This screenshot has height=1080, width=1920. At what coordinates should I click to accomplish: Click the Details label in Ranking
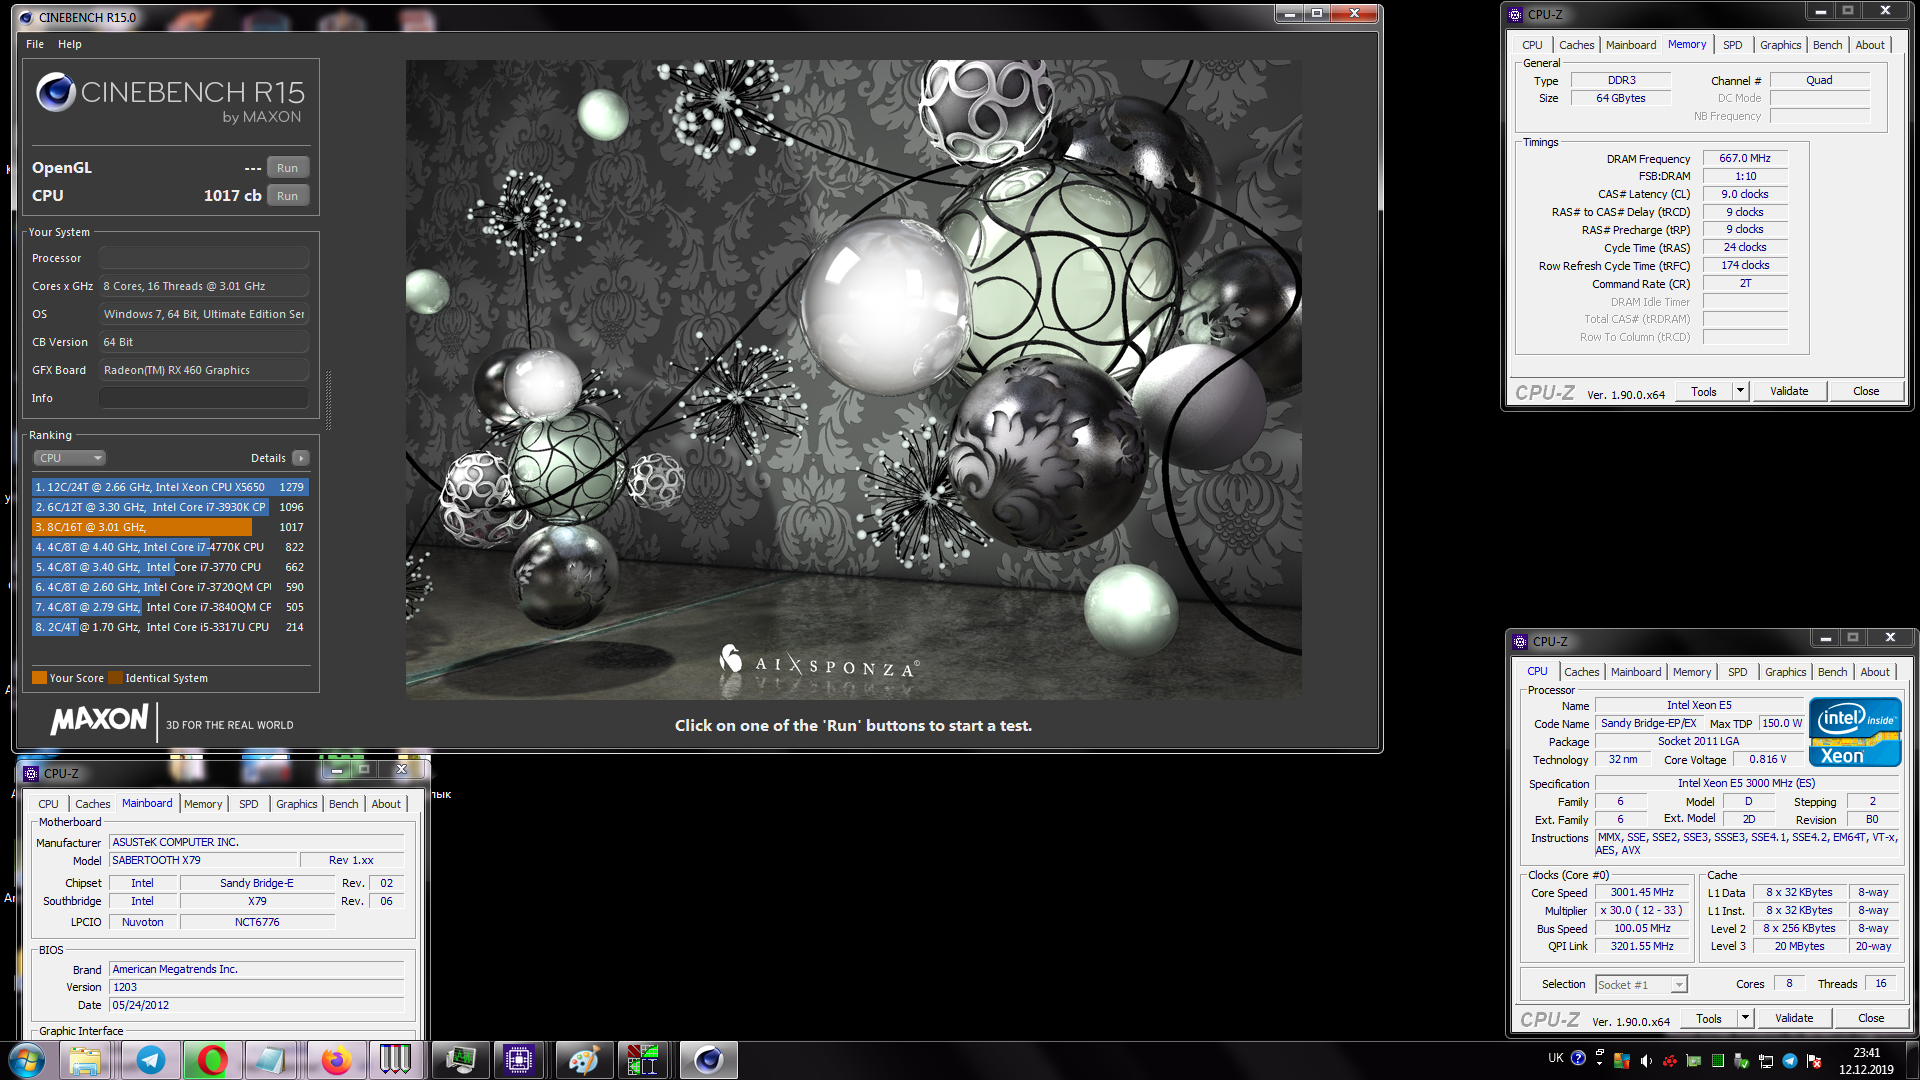268,458
